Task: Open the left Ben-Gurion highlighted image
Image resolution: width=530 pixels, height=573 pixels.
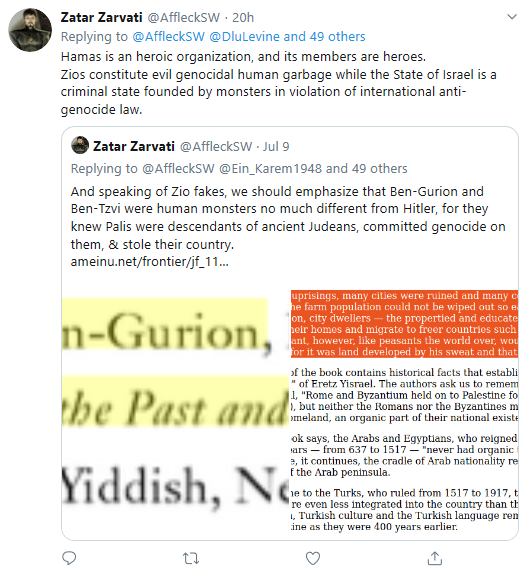Action: (x=175, y=409)
